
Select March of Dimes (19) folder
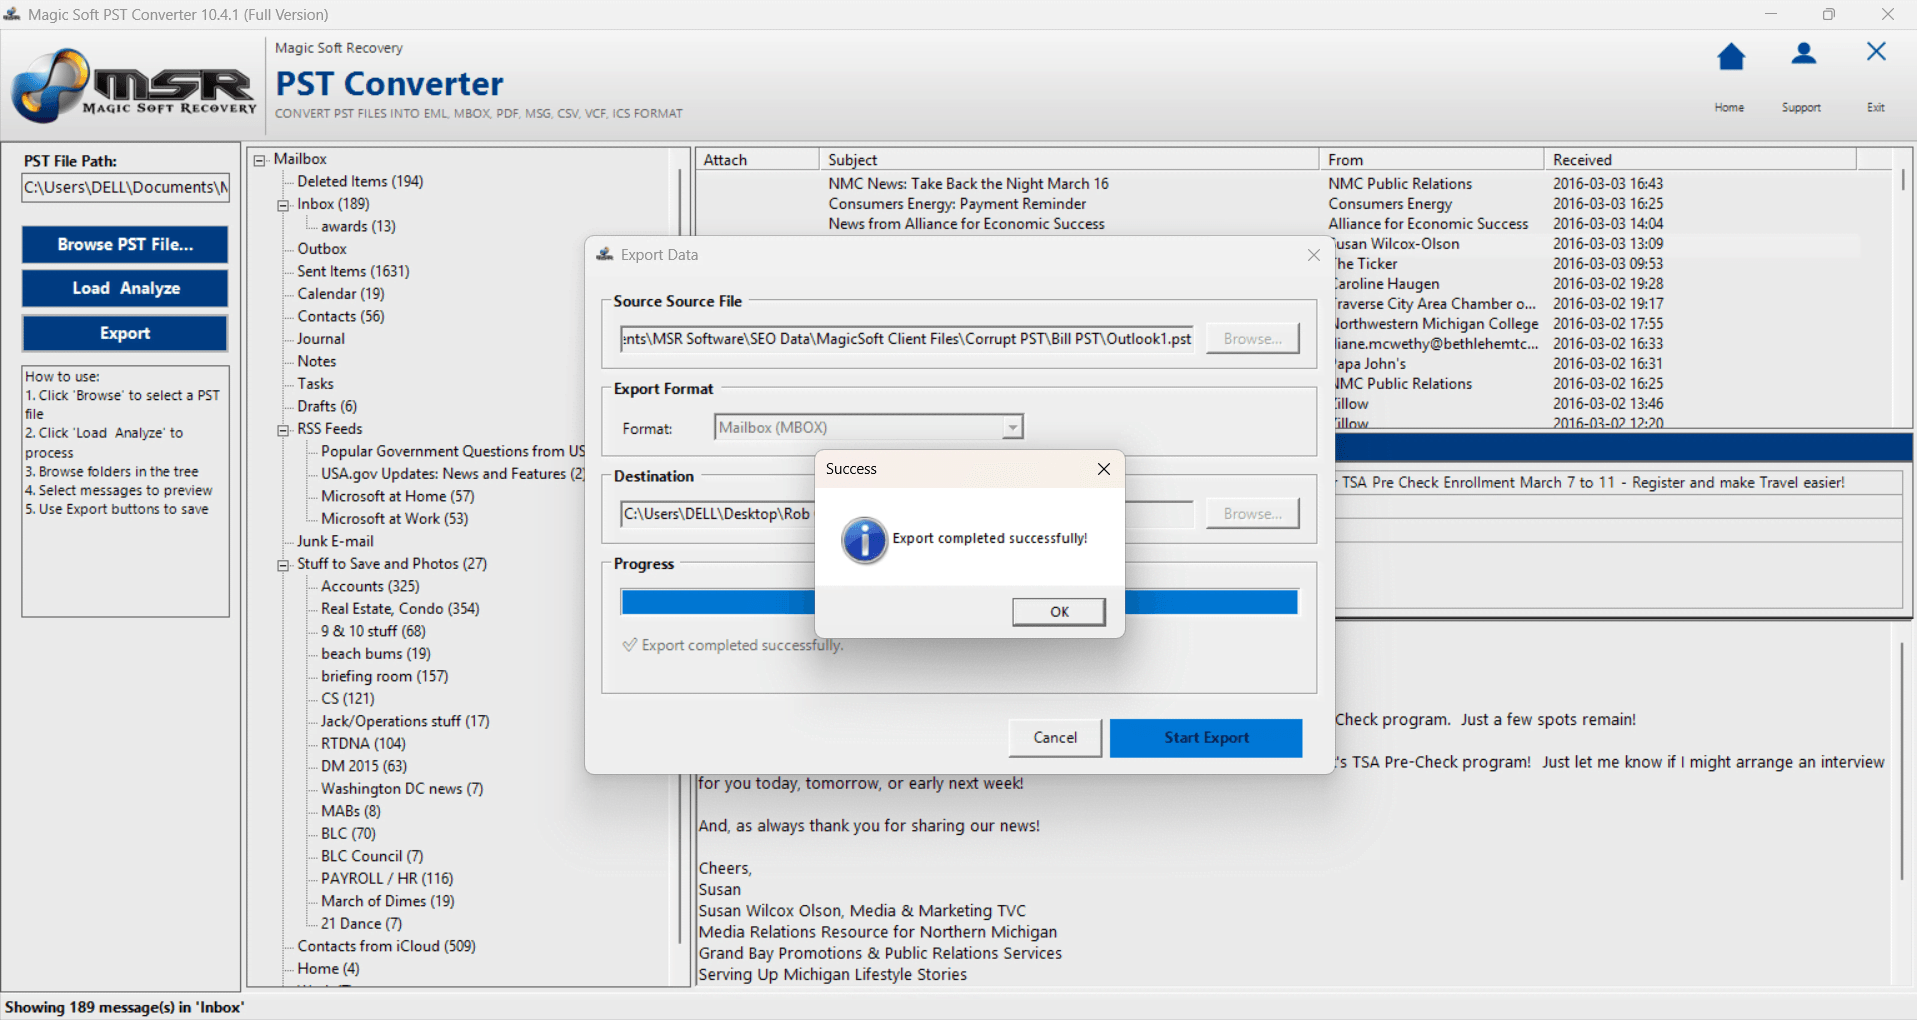[x=388, y=901]
